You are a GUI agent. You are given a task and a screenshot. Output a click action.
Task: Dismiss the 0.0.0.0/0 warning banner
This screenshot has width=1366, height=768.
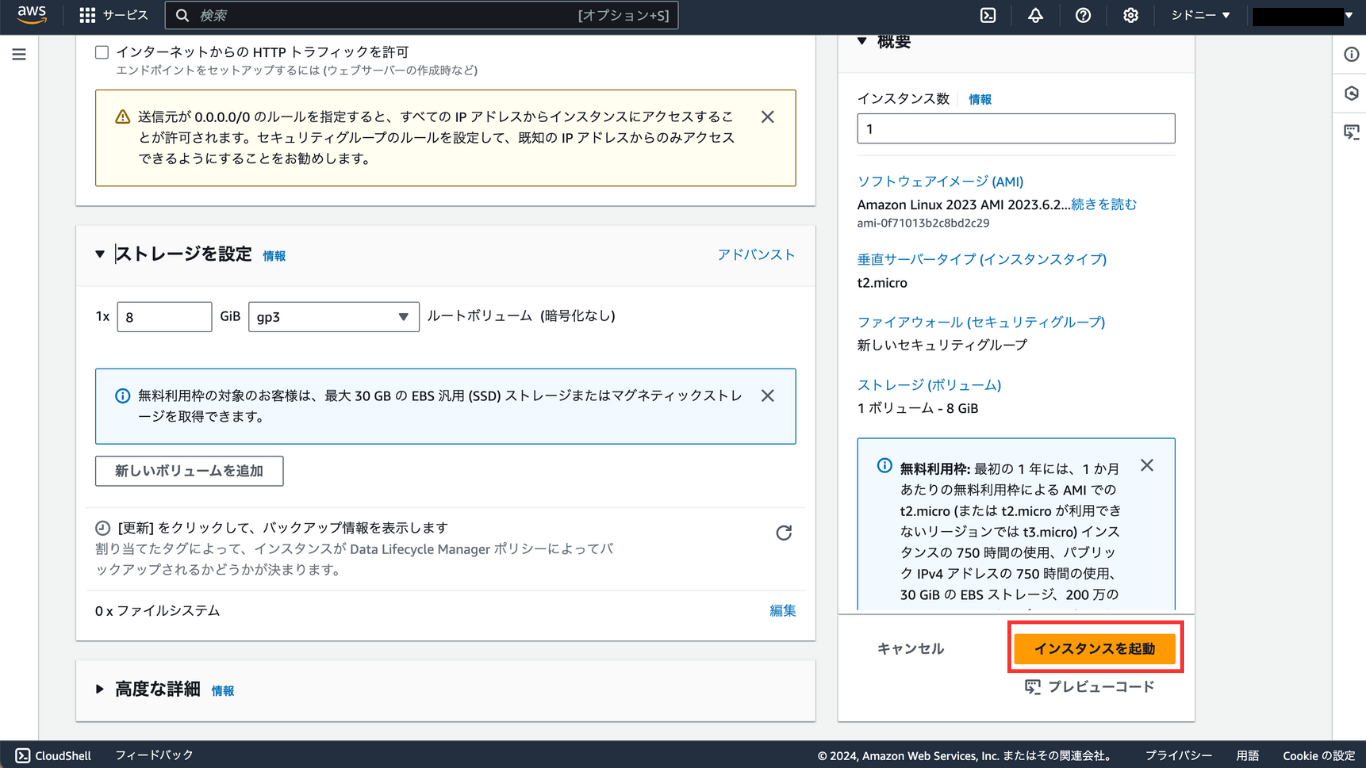[x=768, y=117]
